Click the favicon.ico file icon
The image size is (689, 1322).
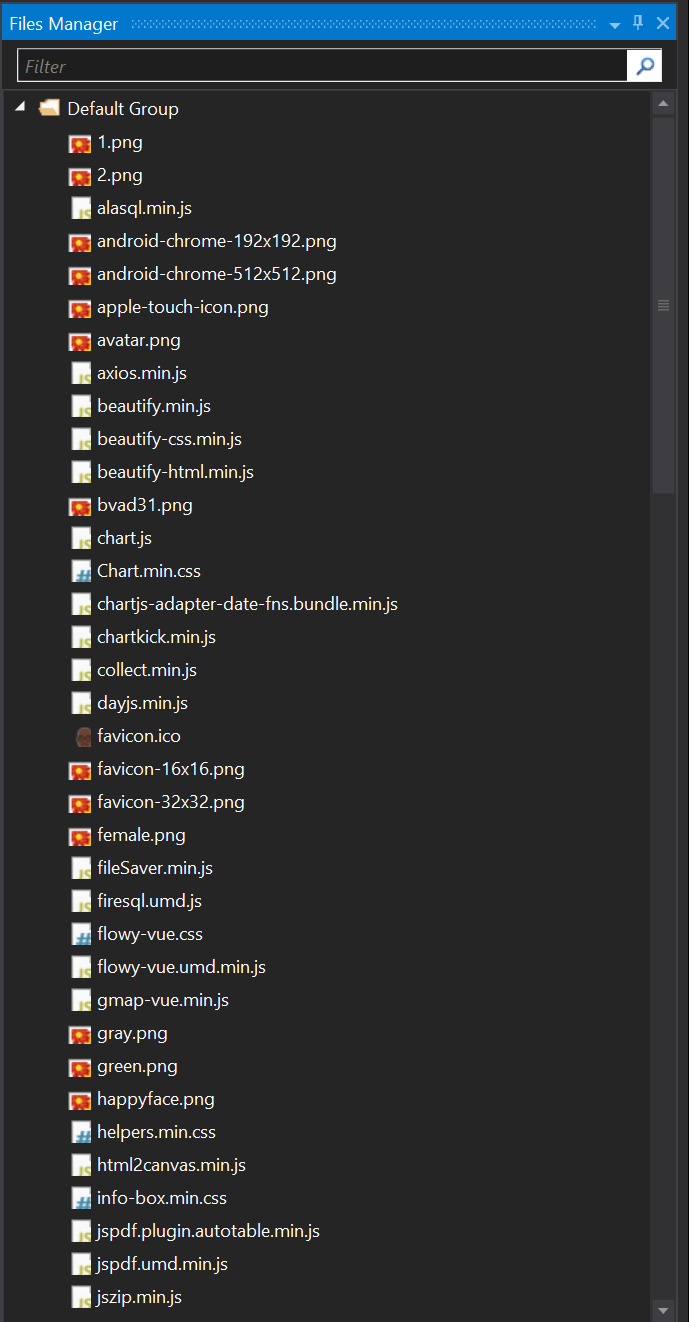point(82,737)
